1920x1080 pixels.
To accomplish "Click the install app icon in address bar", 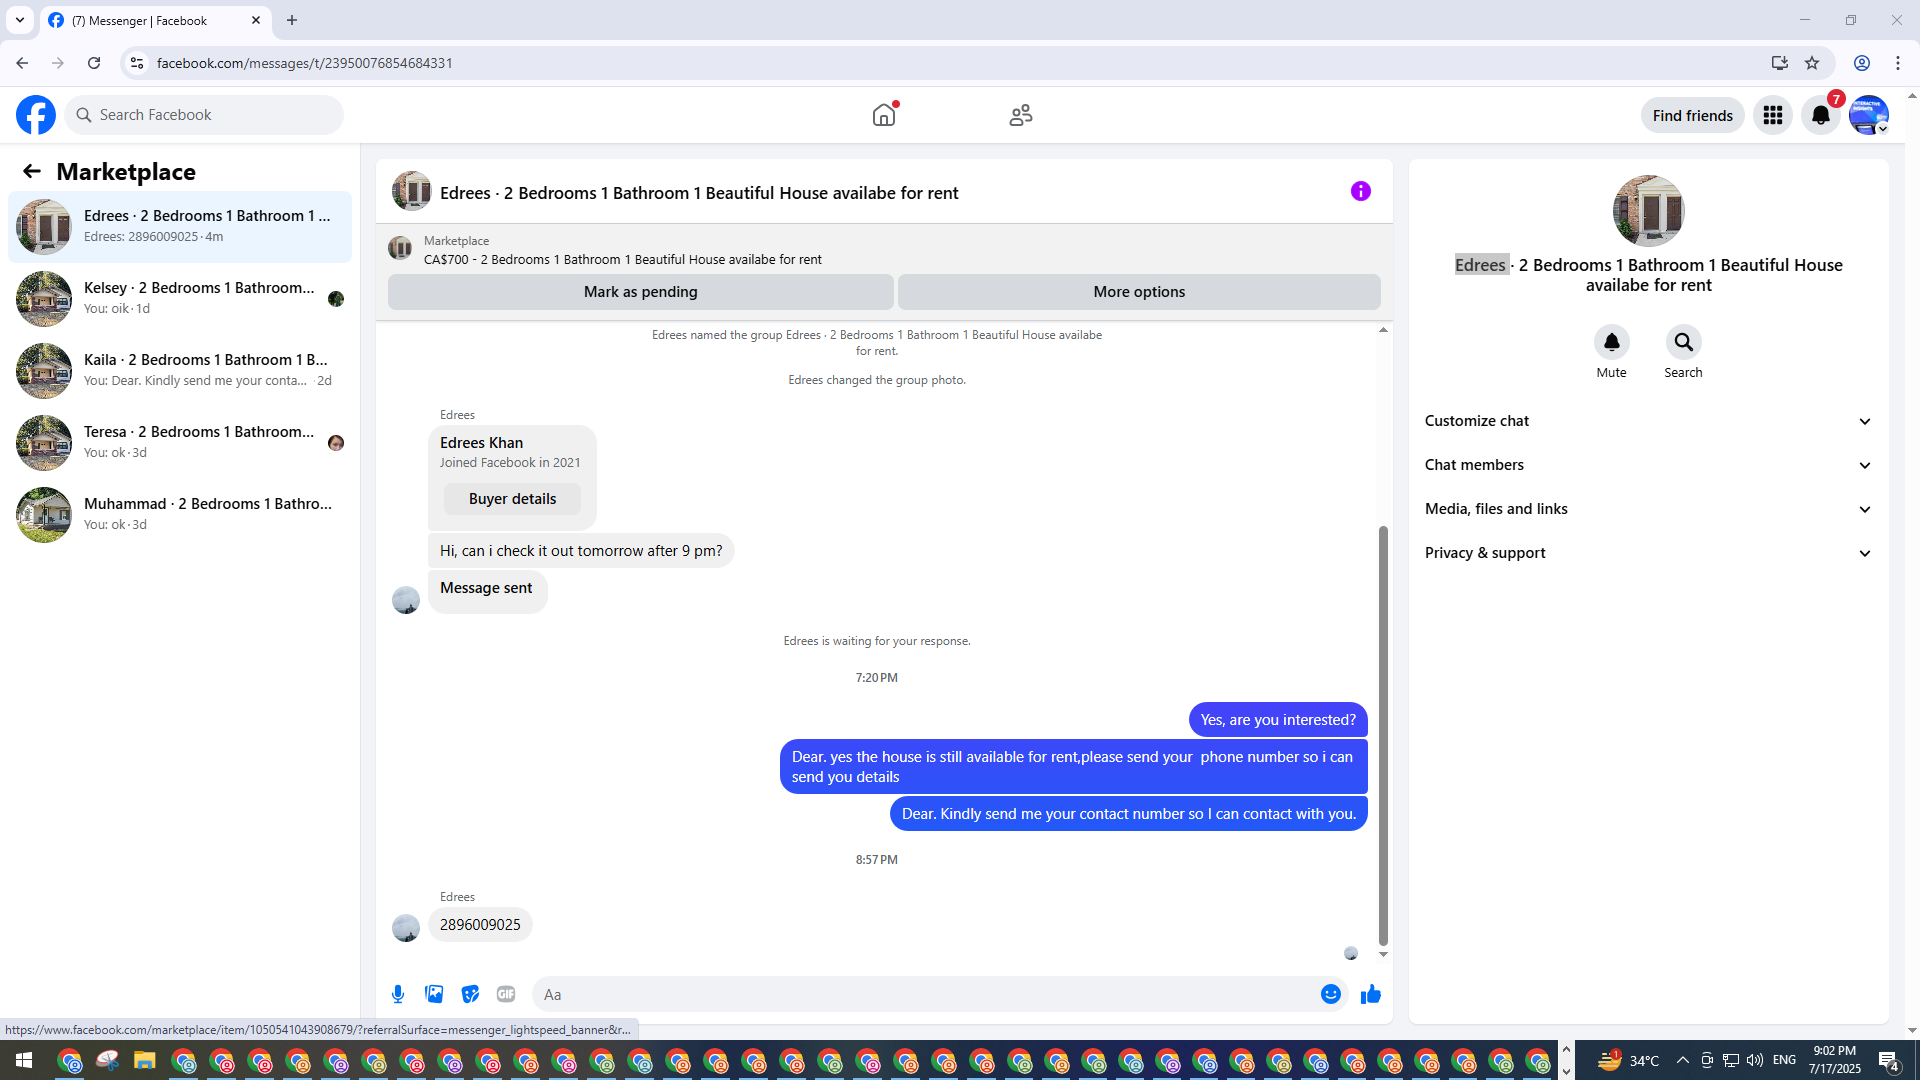I will (1780, 63).
